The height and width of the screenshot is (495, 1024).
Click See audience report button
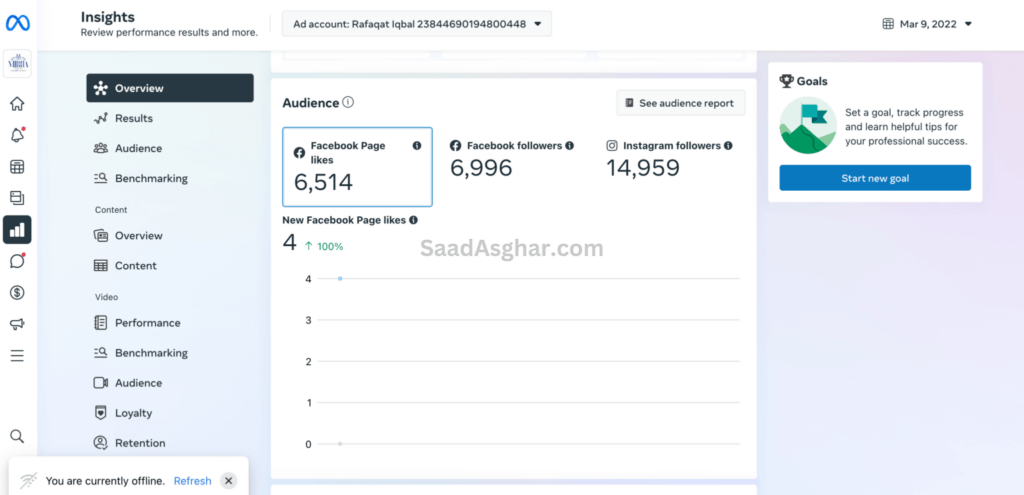tap(680, 103)
